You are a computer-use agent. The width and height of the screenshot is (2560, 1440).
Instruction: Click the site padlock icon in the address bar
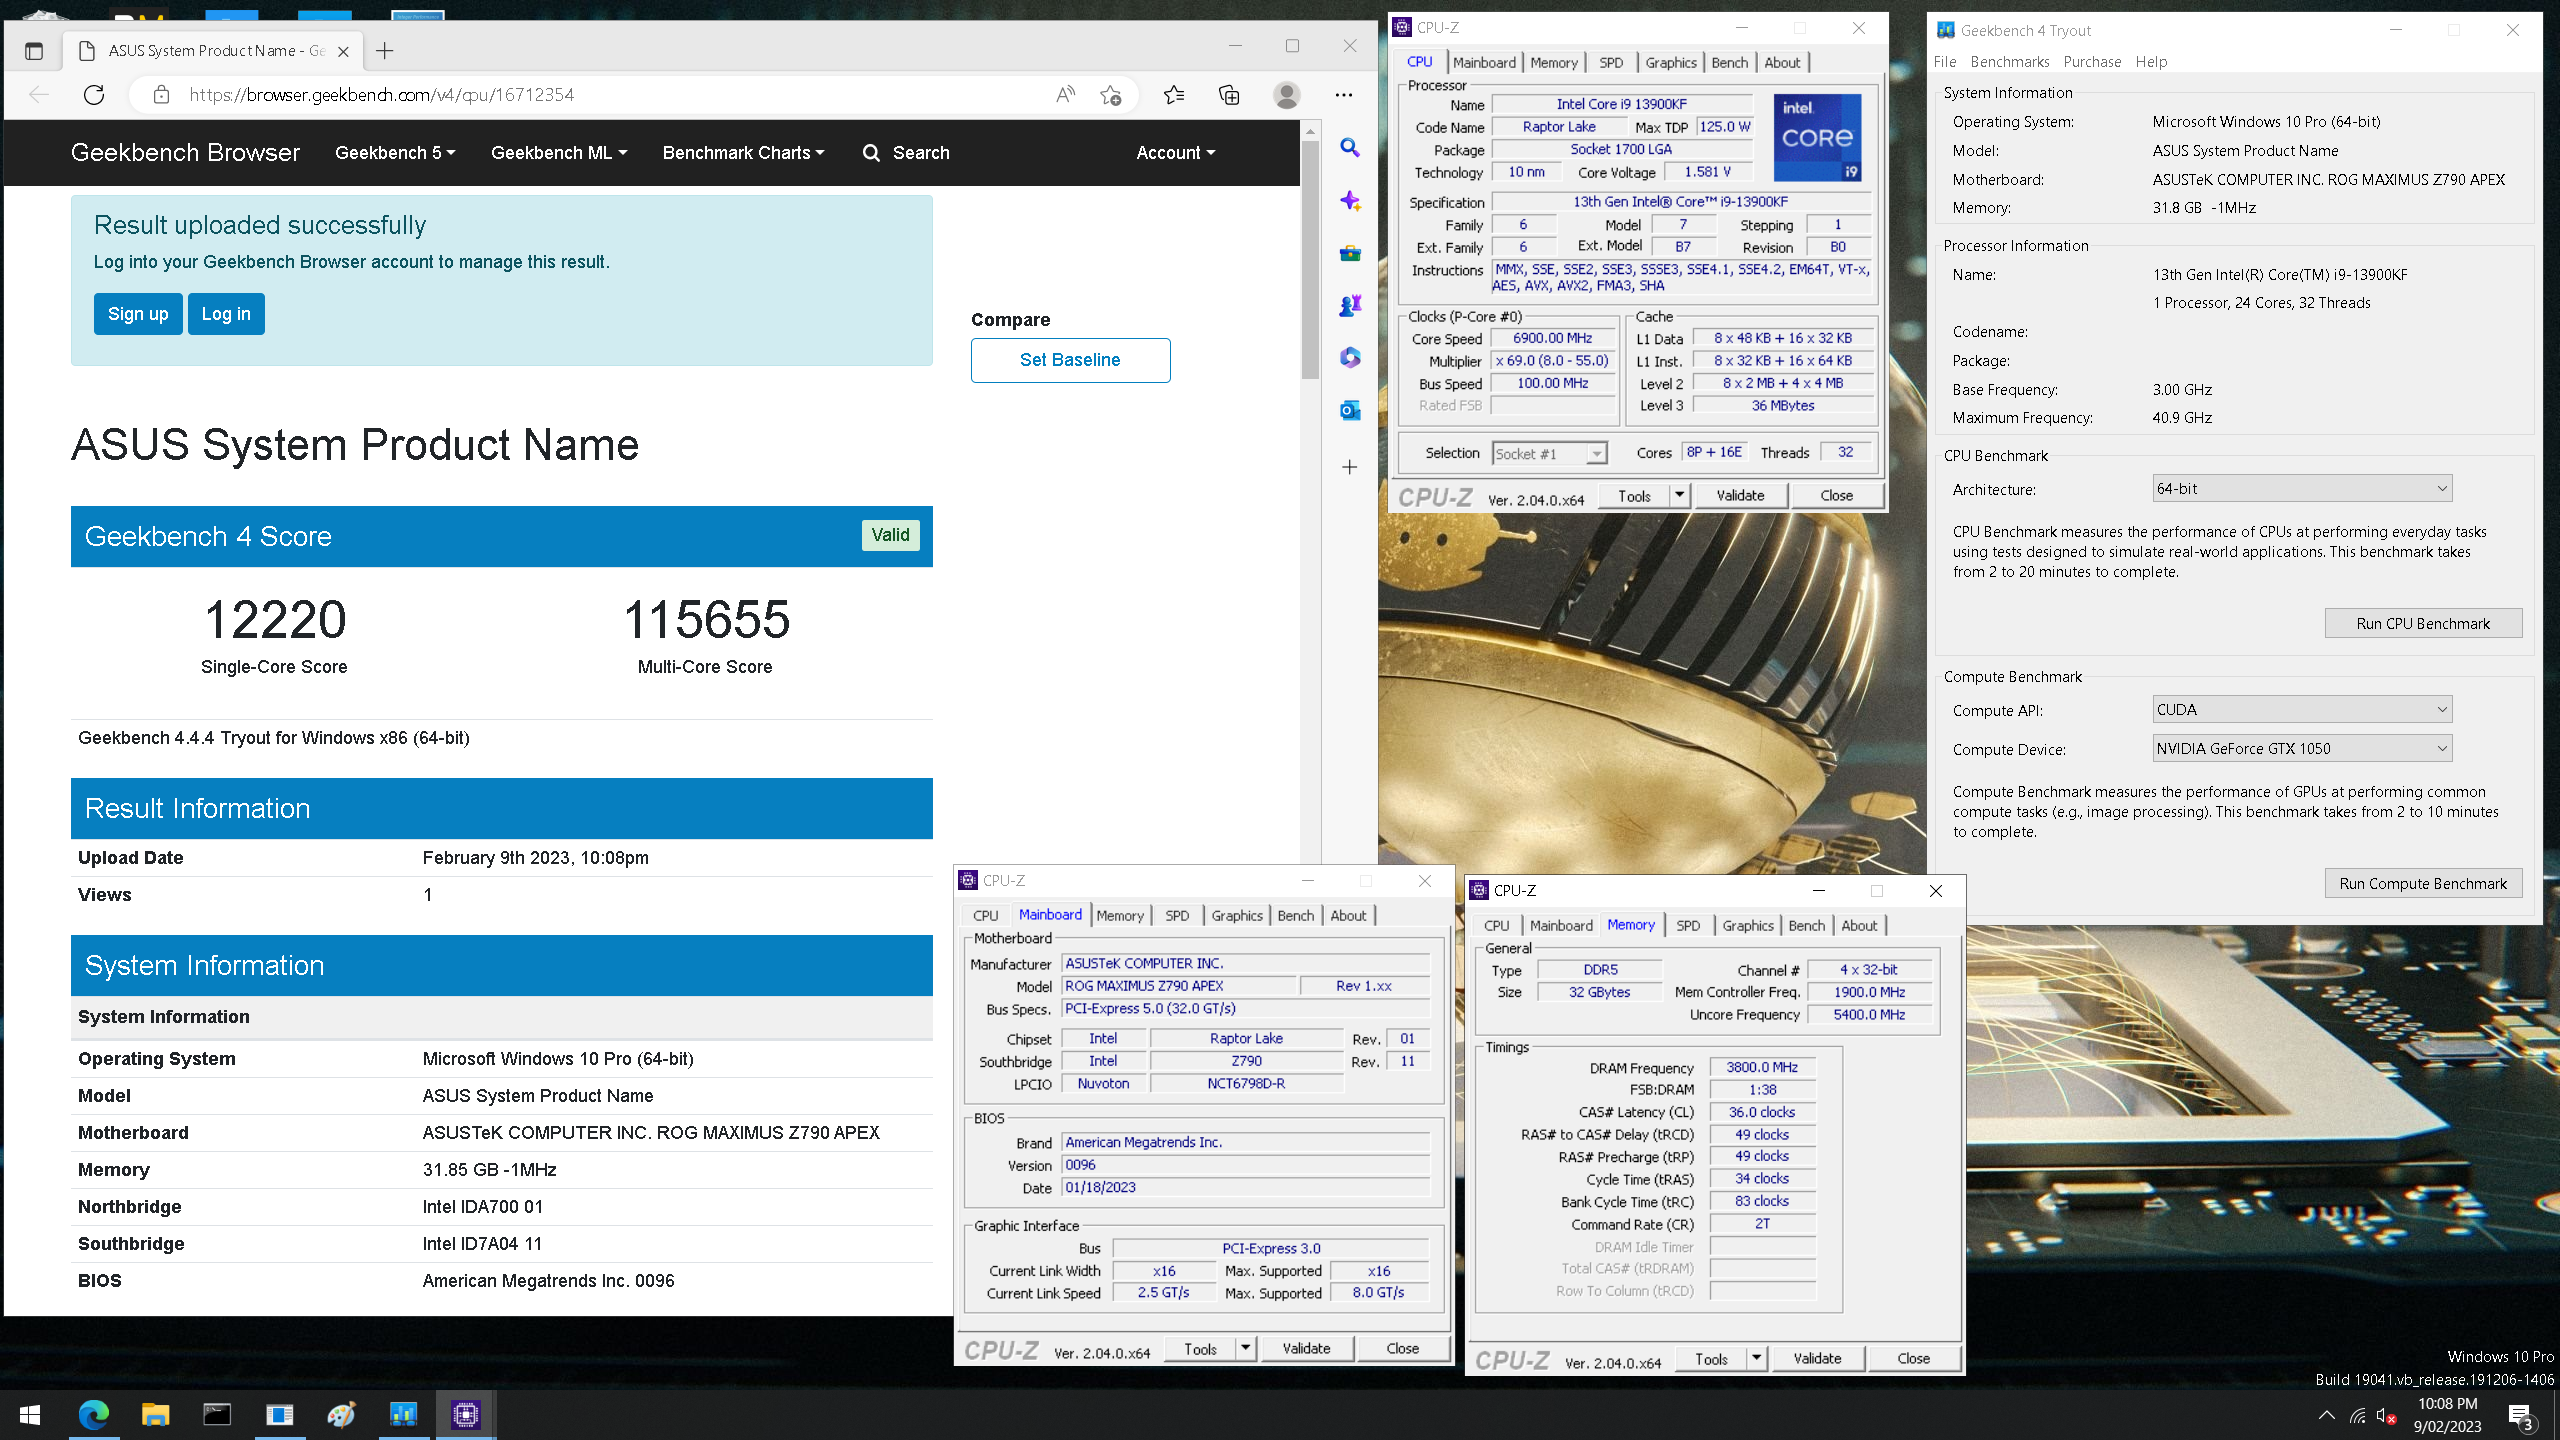[x=161, y=95]
